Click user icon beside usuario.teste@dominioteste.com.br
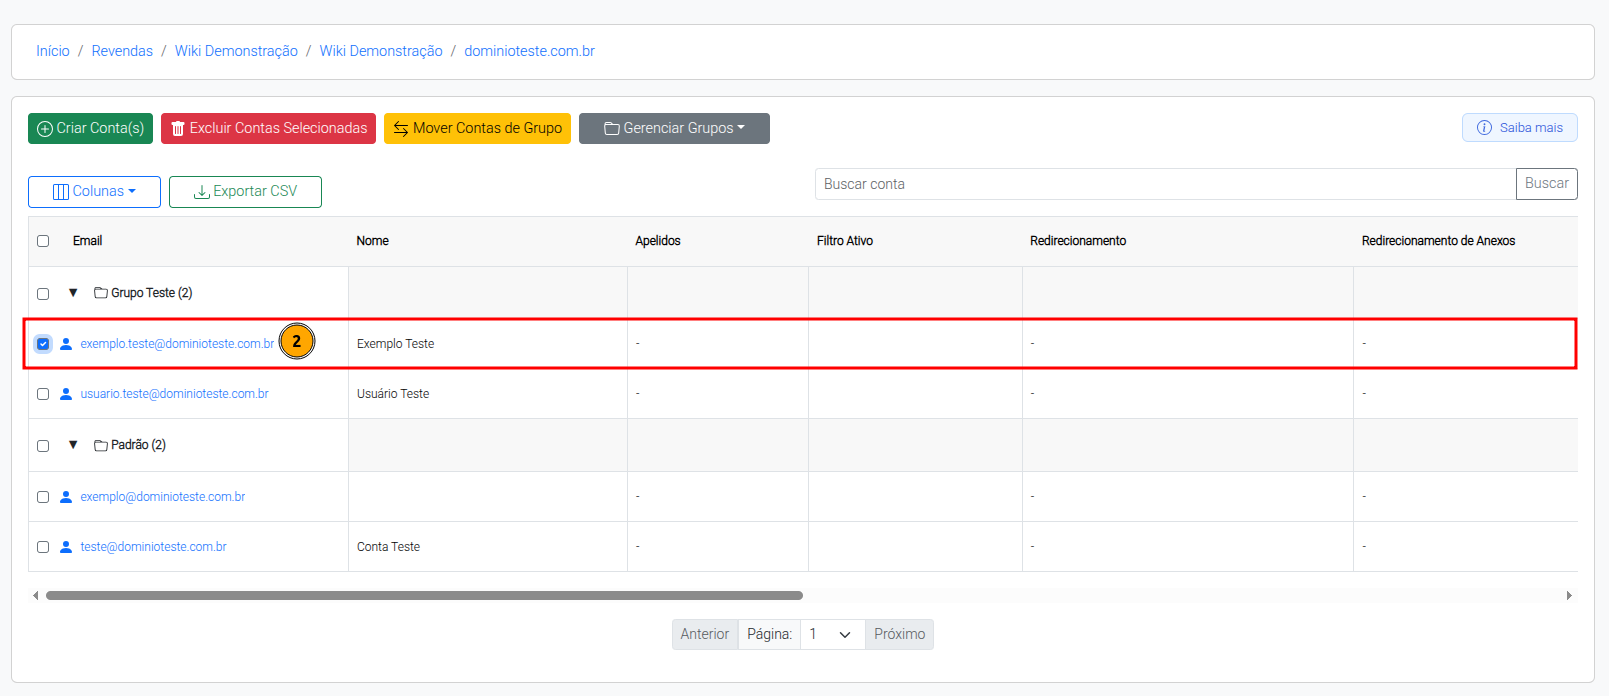Screen dimensions: 1609x696 (x=66, y=394)
